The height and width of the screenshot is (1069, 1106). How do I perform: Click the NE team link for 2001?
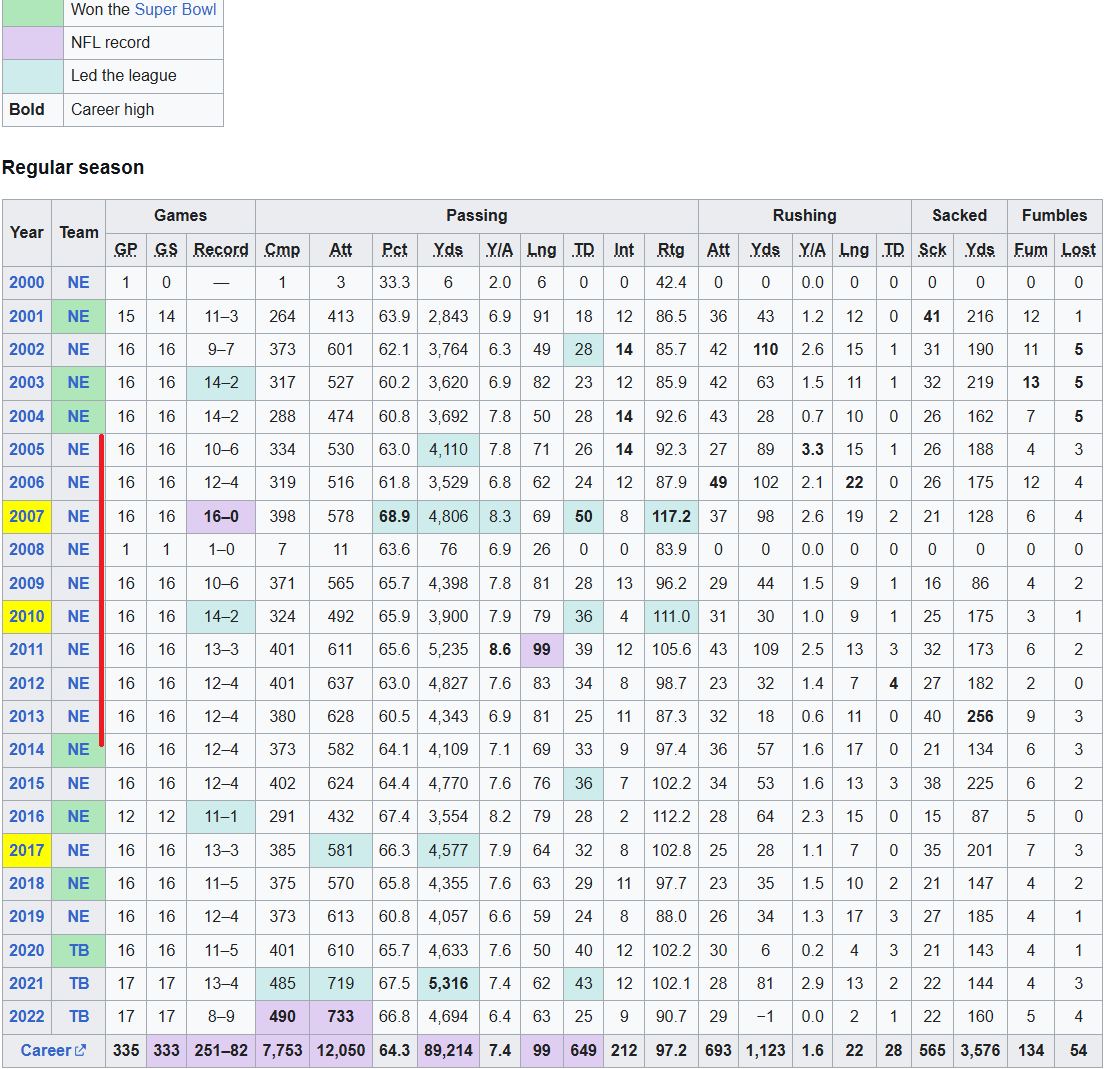coord(78,317)
